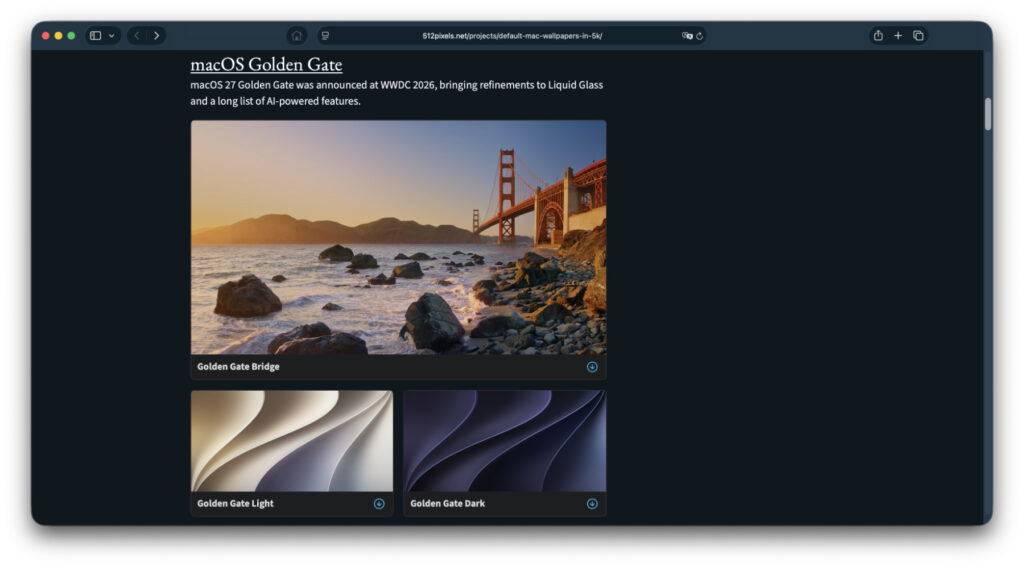
Task: Open the Safari home page button
Action: point(296,36)
